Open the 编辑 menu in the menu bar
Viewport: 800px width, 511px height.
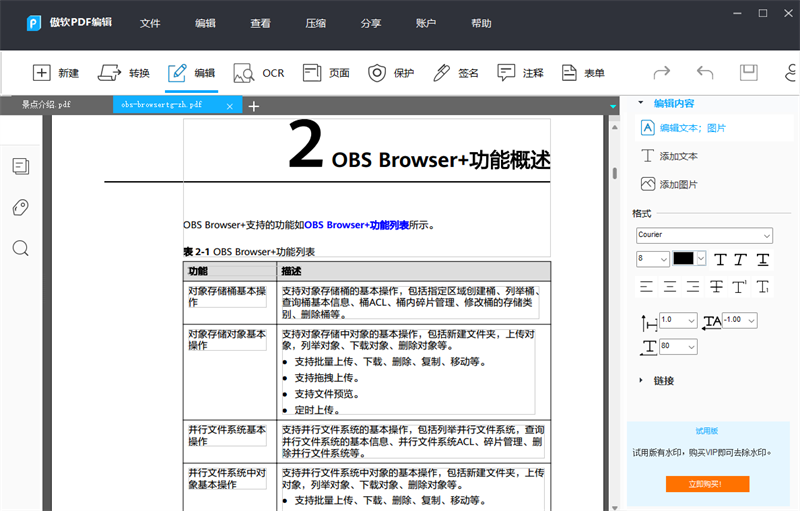click(x=205, y=23)
